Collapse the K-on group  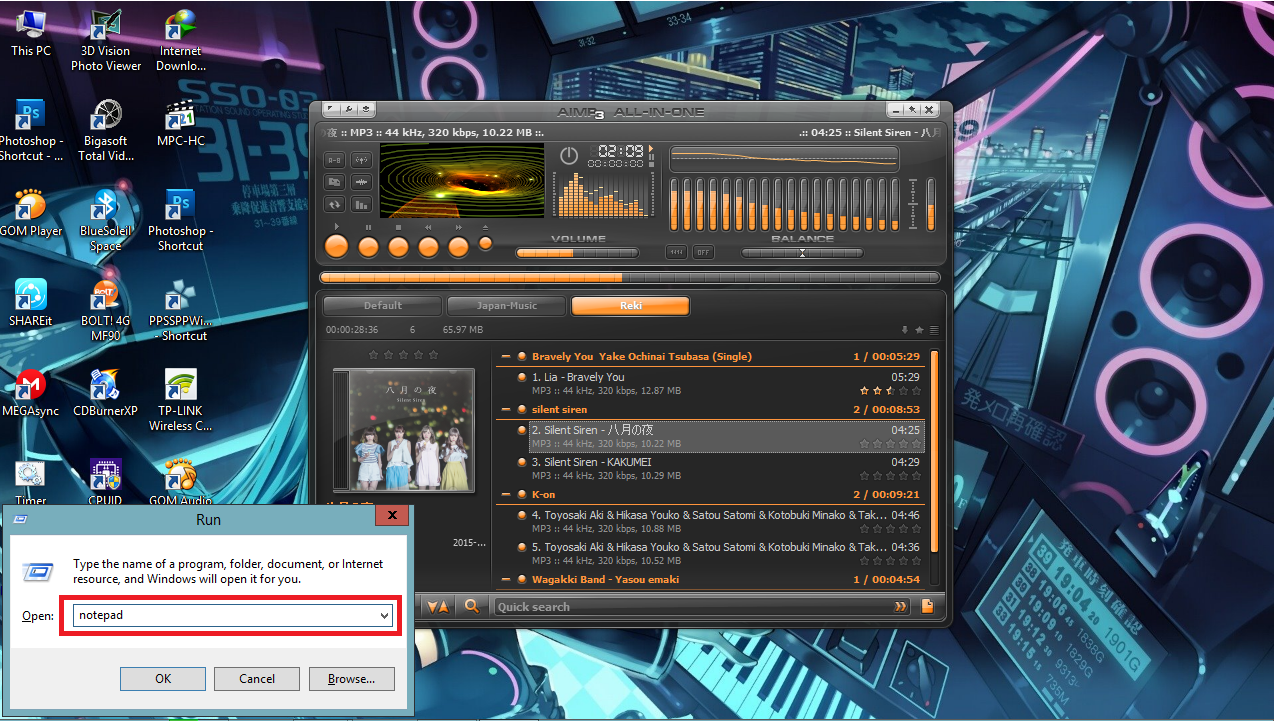coord(508,494)
